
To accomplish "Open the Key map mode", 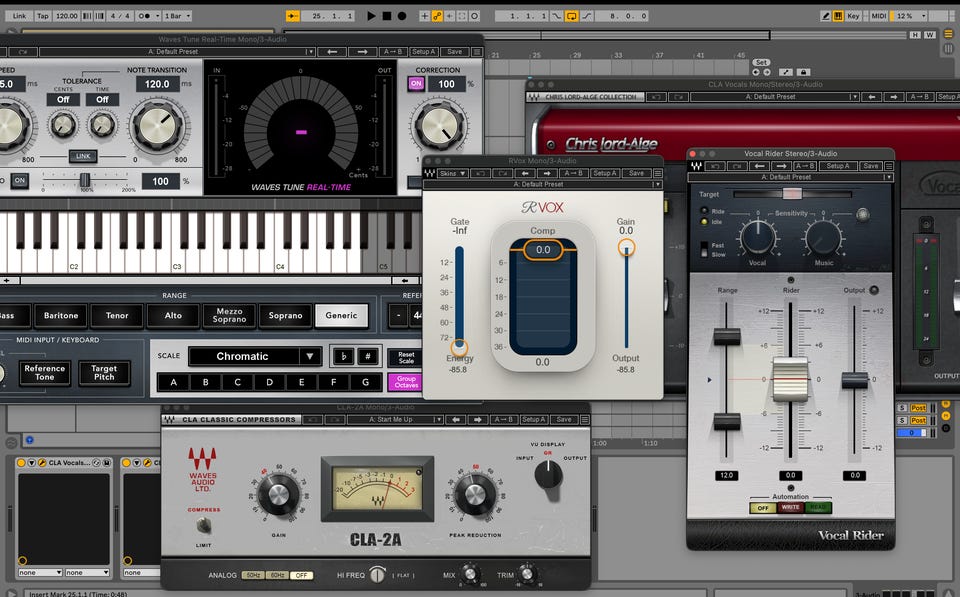I will (x=853, y=16).
